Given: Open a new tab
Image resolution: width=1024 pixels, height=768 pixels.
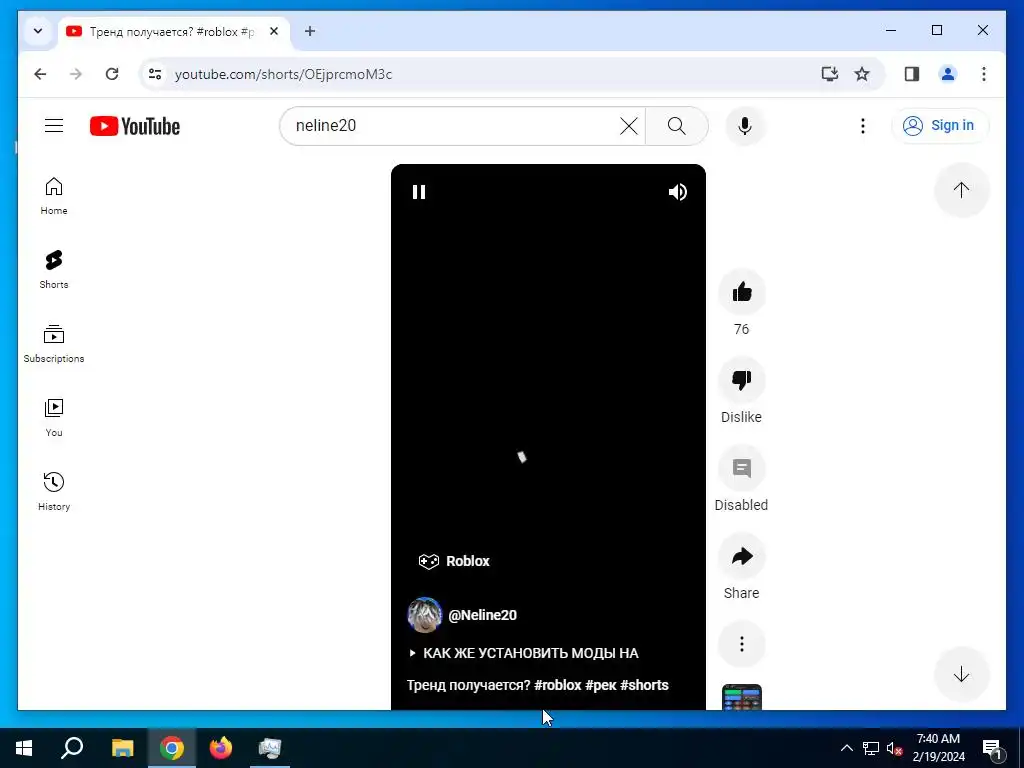Looking at the screenshot, I should (x=310, y=31).
